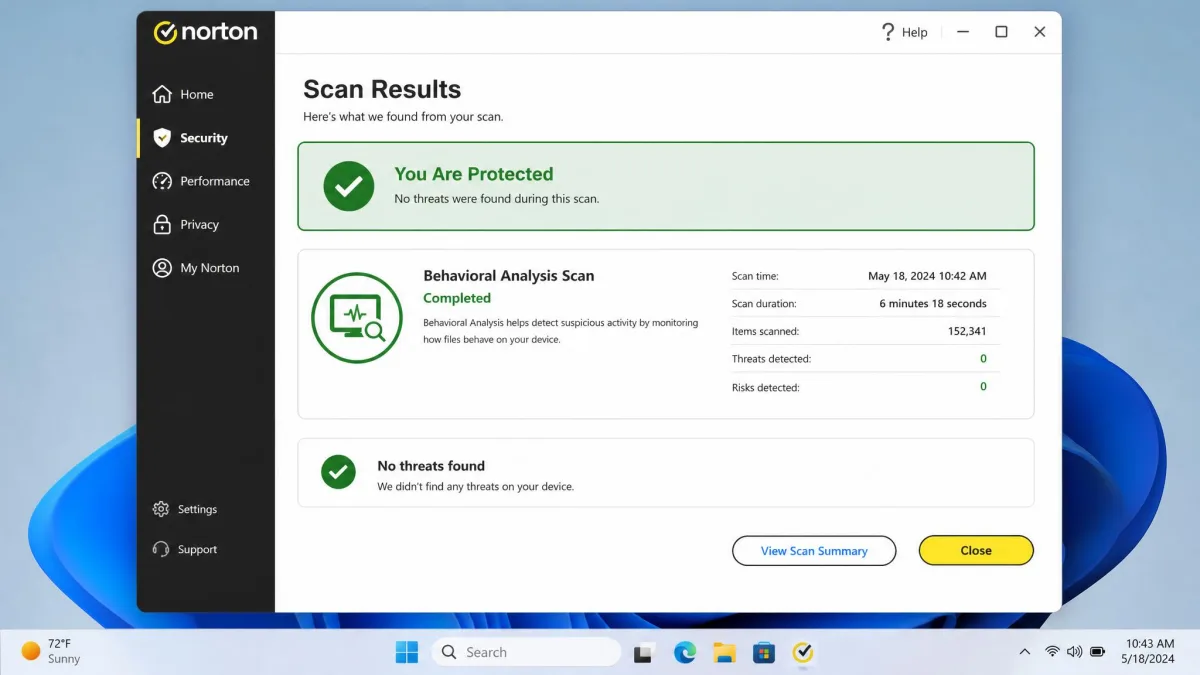Click the Settings gear icon
Screen dimensions: 1200x675
point(161,509)
